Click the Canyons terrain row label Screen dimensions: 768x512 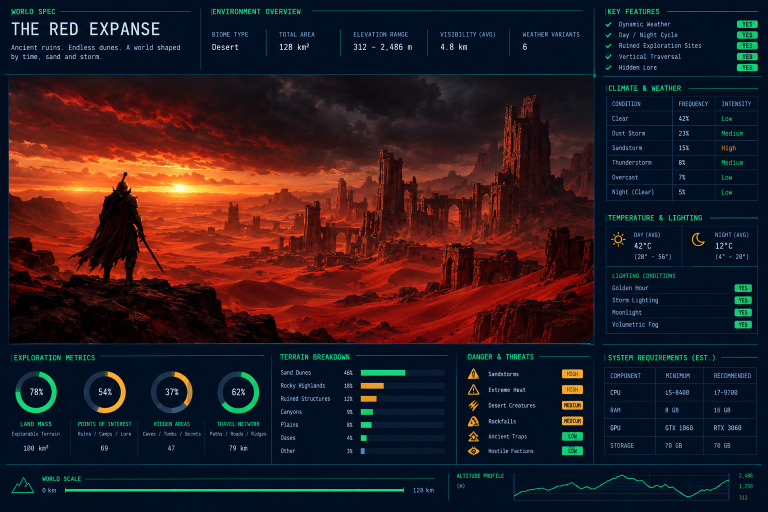pyautogui.click(x=291, y=412)
